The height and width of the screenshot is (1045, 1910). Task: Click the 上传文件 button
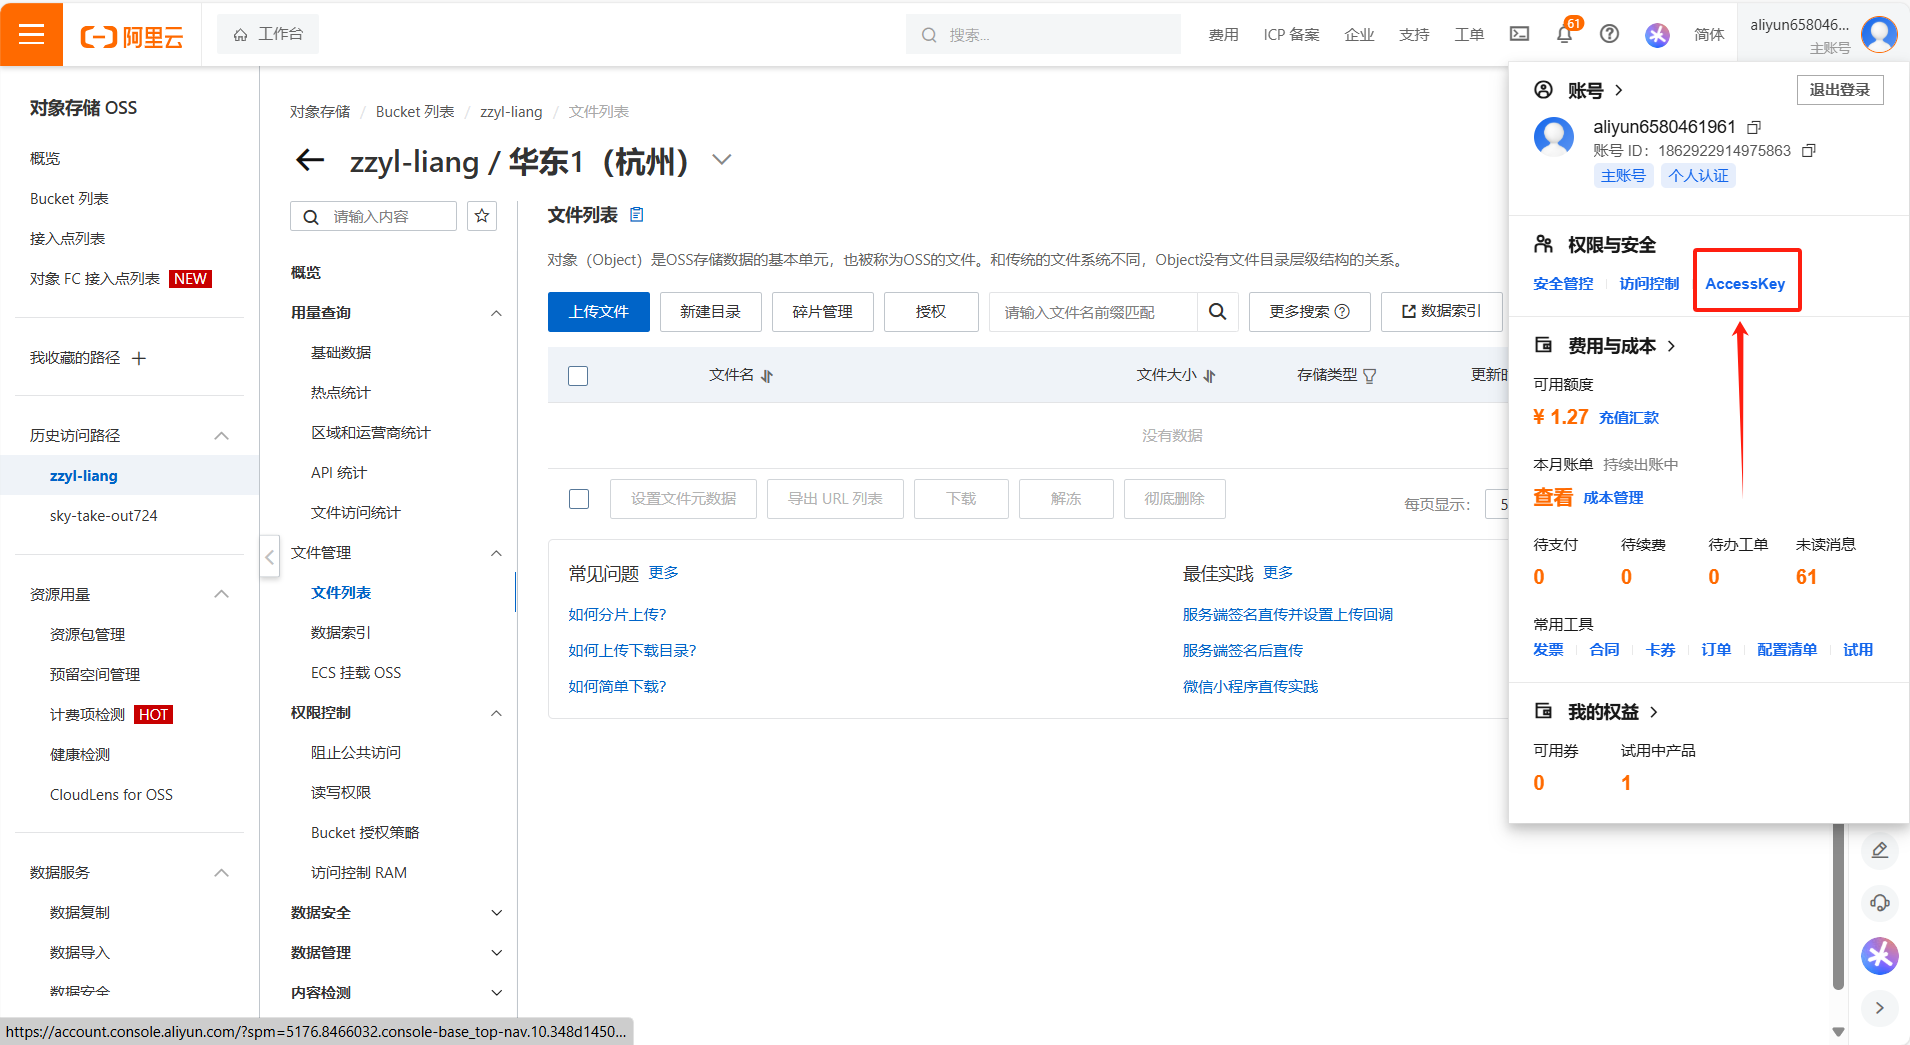tap(599, 312)
